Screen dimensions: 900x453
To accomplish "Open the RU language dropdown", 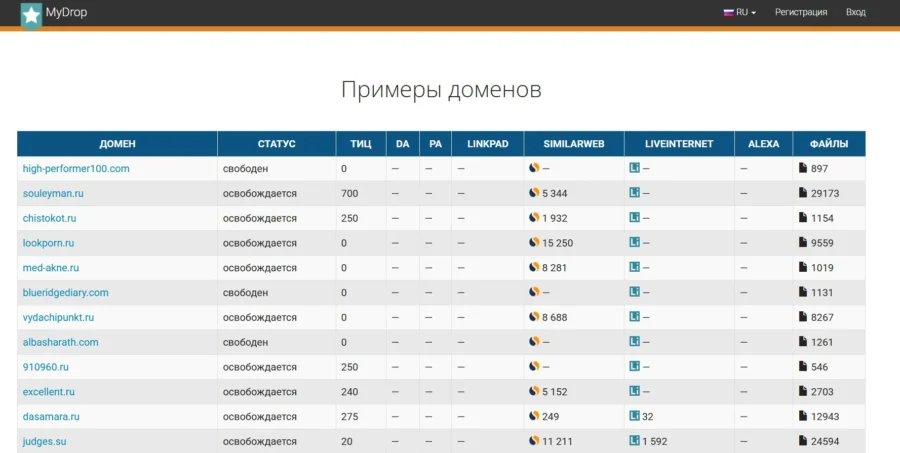I will [x=740, y=12].
